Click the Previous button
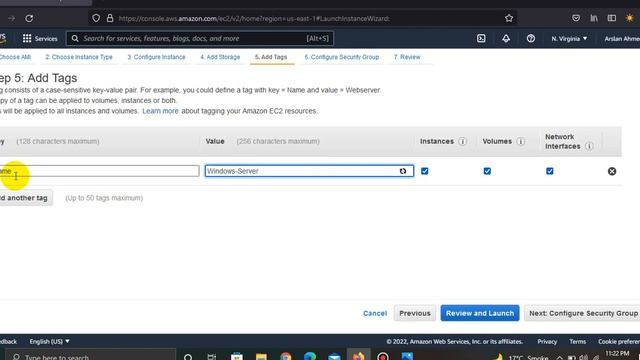 [x=415, y=313]
